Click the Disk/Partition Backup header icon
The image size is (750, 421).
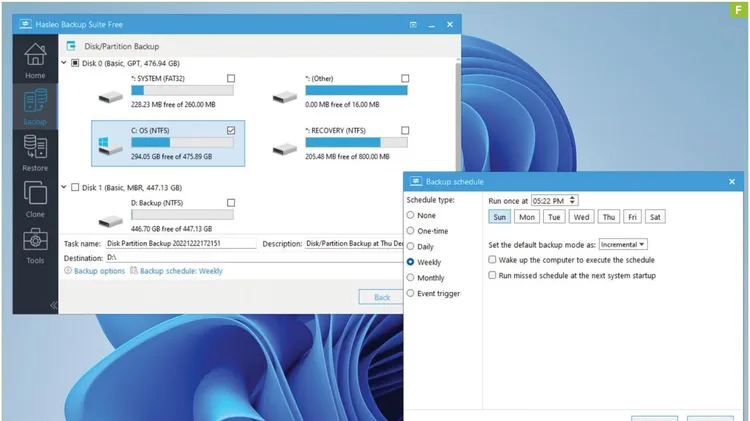(x=71, y=46)
